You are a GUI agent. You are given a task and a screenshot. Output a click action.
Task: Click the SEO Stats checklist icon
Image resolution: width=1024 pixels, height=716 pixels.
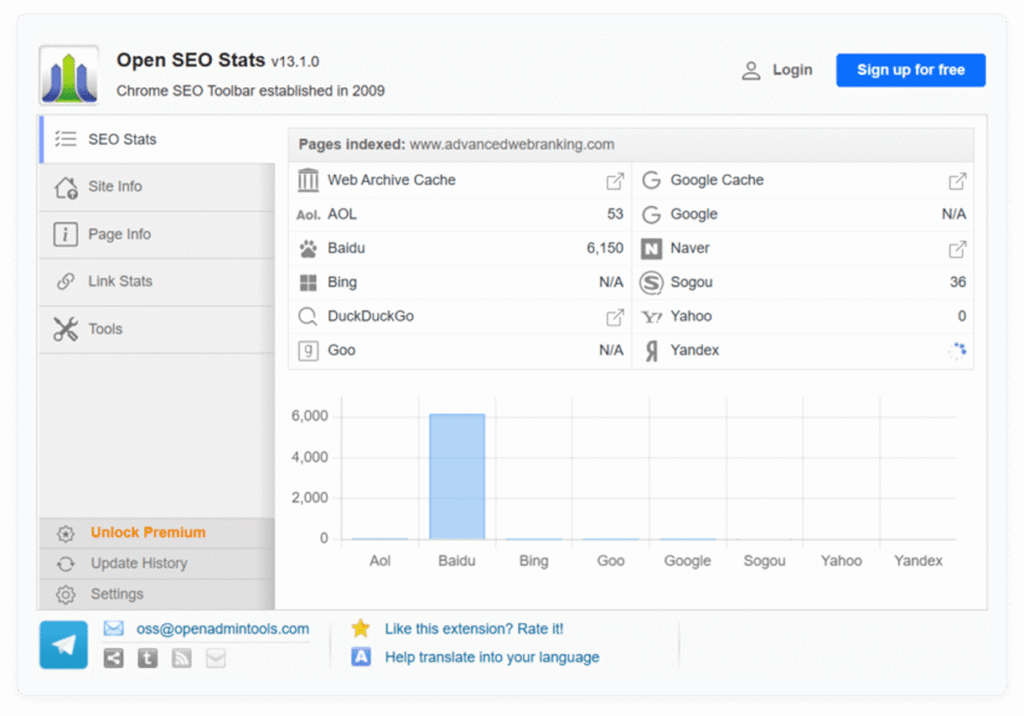(x=65, y=139)
